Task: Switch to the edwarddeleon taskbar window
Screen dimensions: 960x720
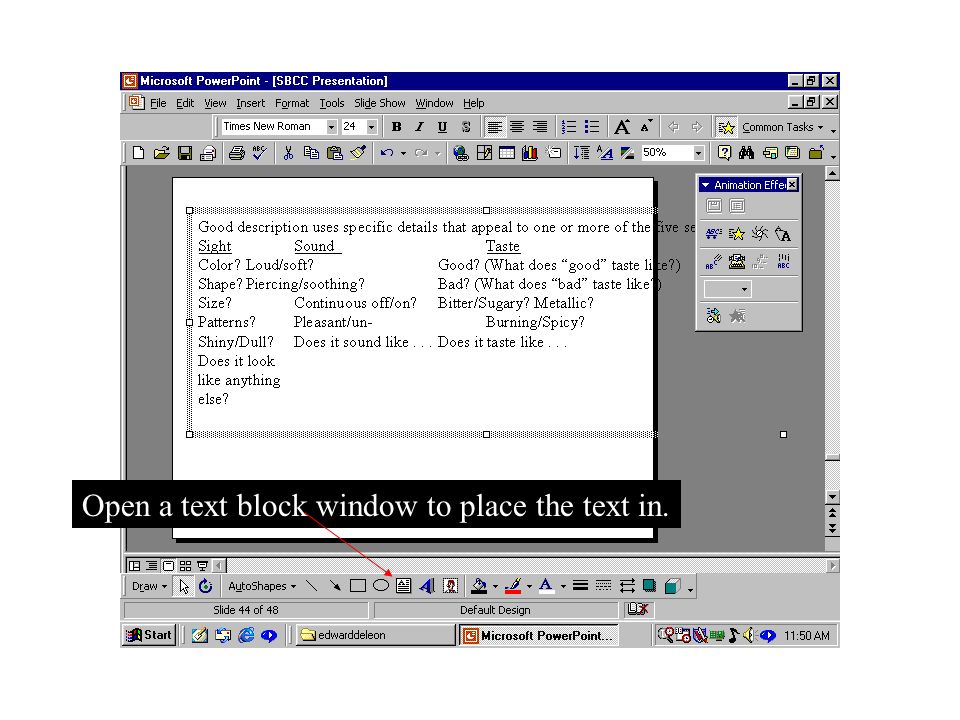Action: pos(375,635)
